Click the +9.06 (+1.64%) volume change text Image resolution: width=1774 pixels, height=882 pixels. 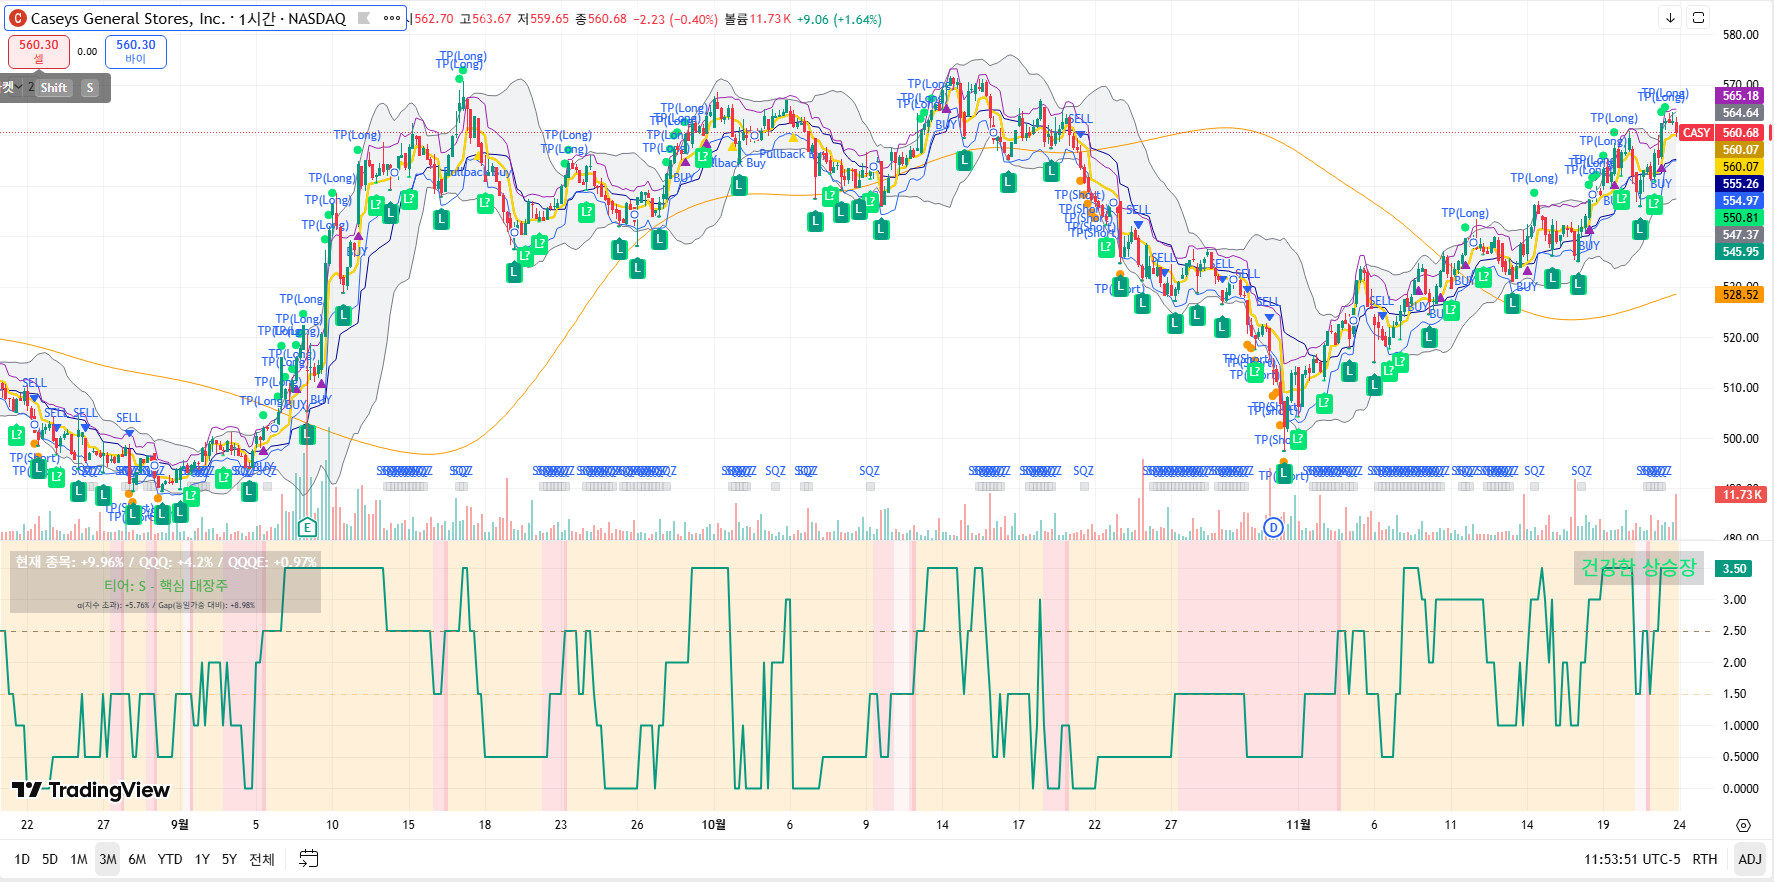click(839, 19)
